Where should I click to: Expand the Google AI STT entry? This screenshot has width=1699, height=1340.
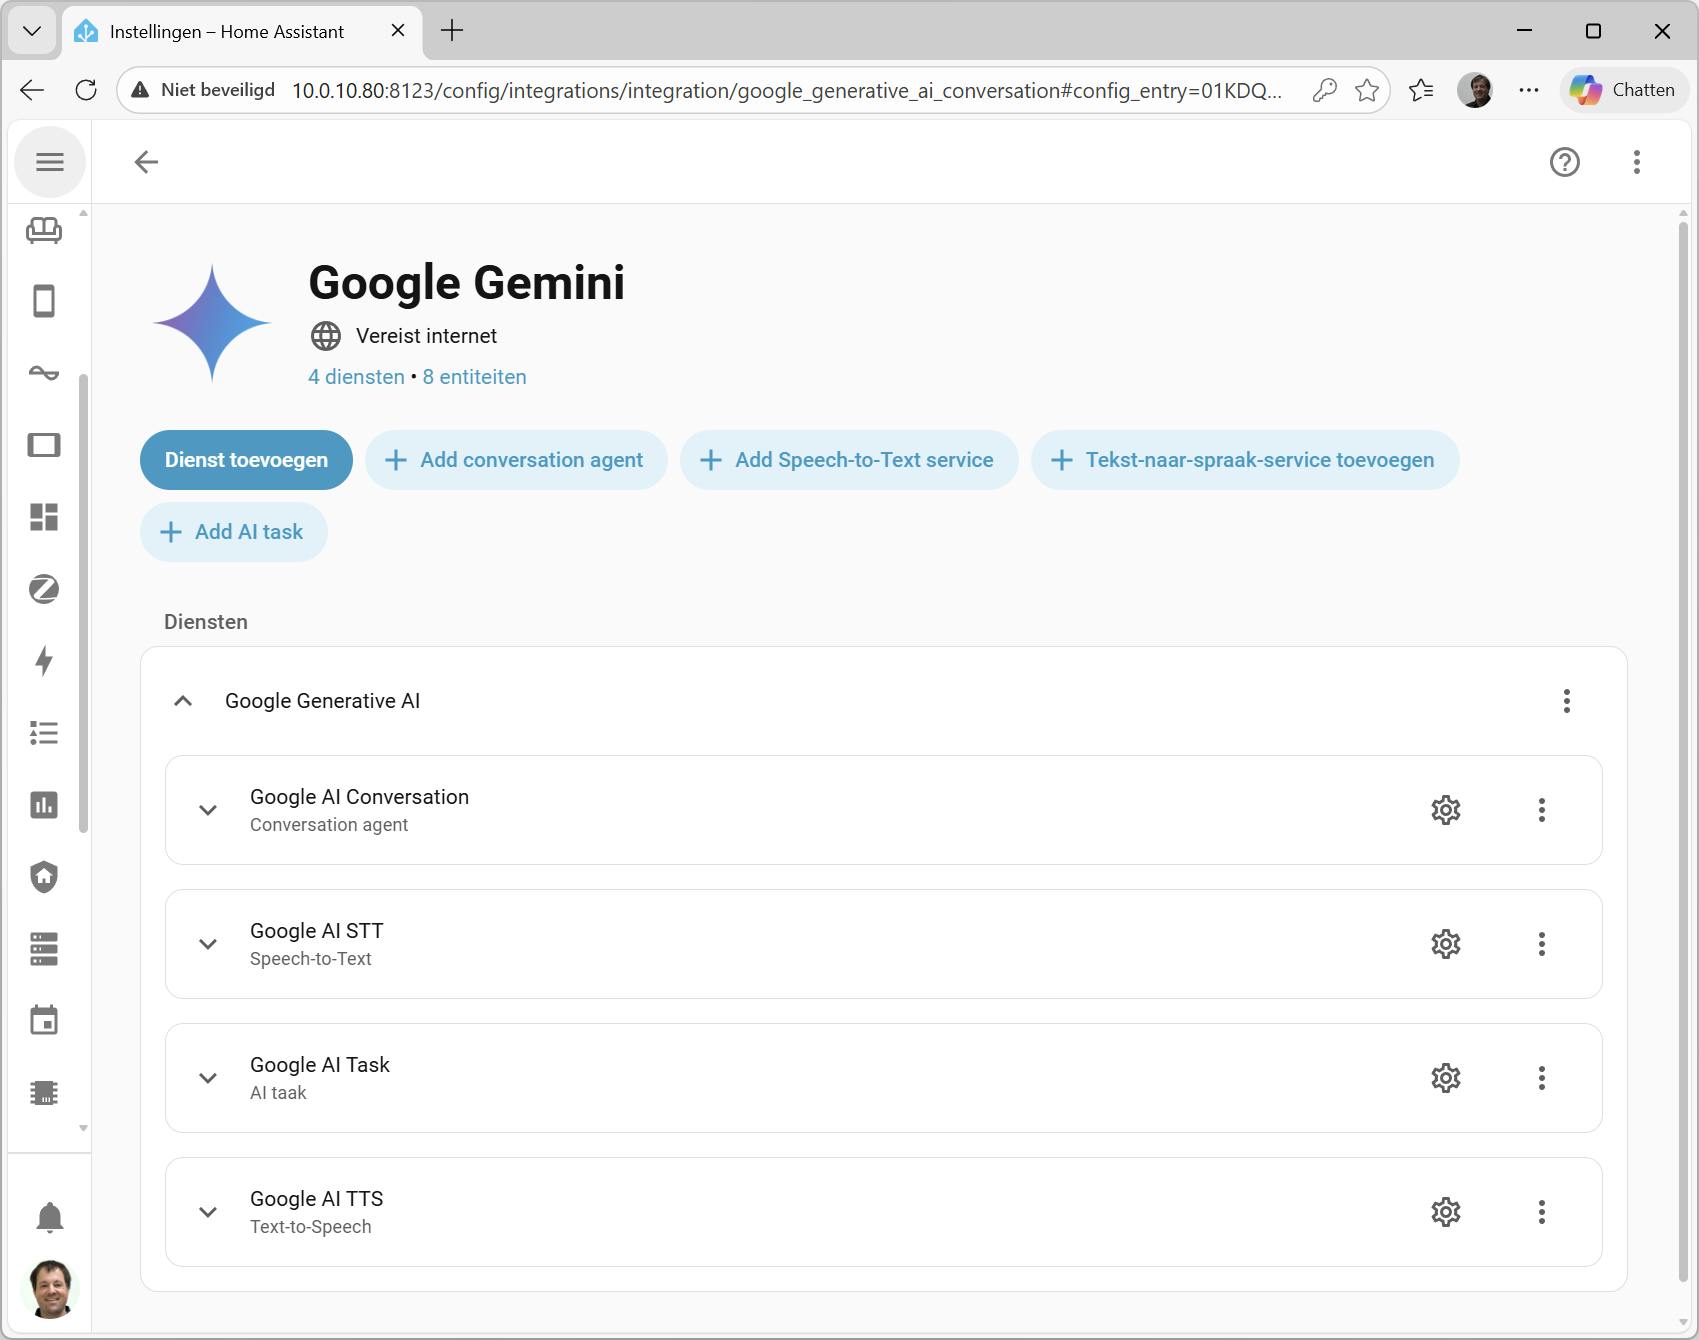(208, 944)
